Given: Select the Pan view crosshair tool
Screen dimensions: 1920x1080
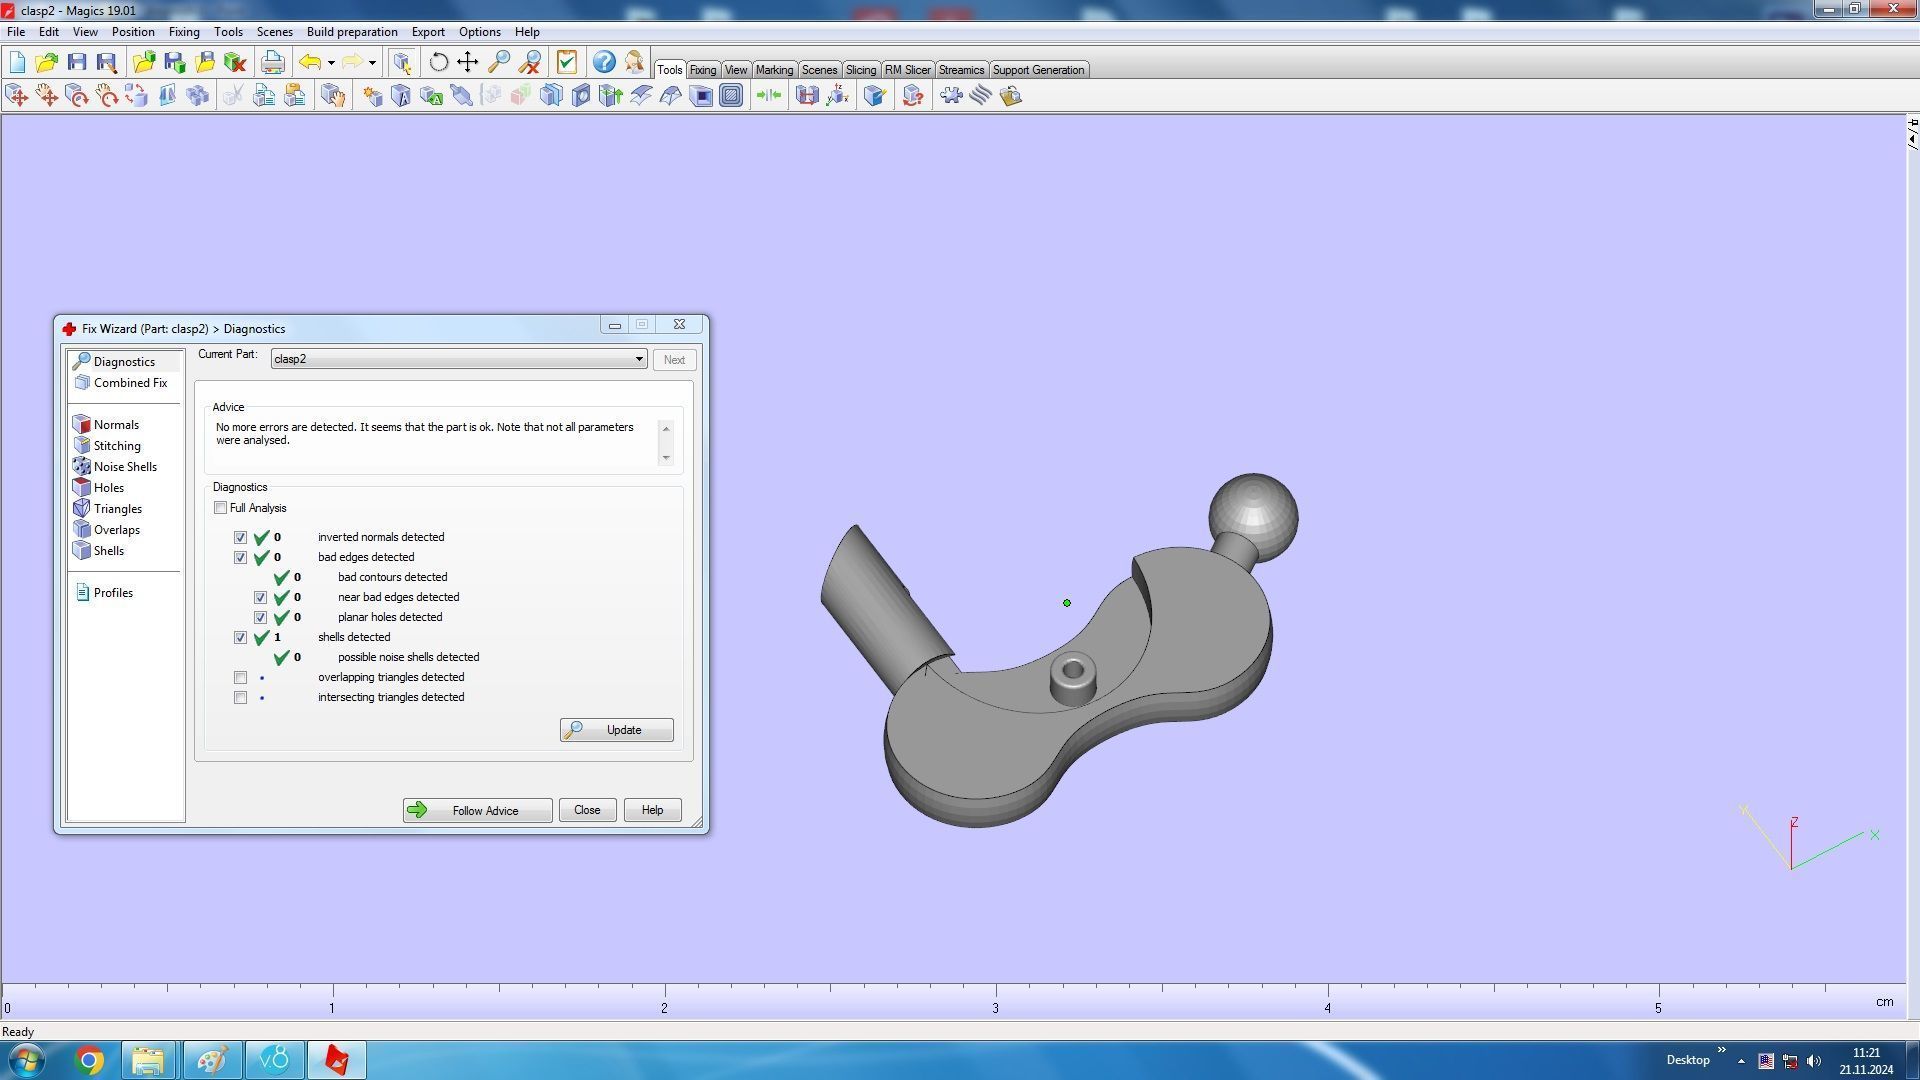Looking at the screenshot, I should click(467, 62).
